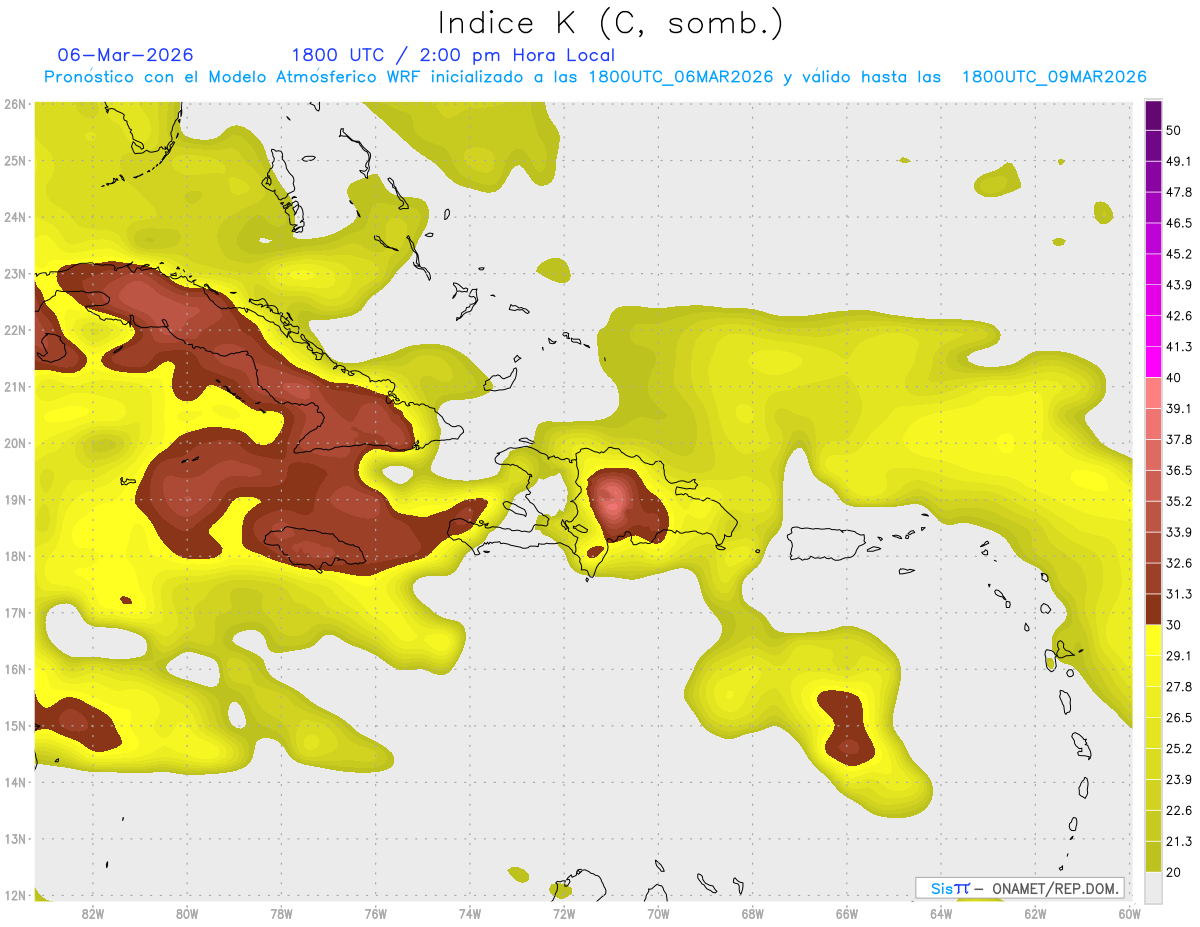Click the Puerto Rico island outline on the map
Screen dimensions: 1200x927
click(825, 543)
